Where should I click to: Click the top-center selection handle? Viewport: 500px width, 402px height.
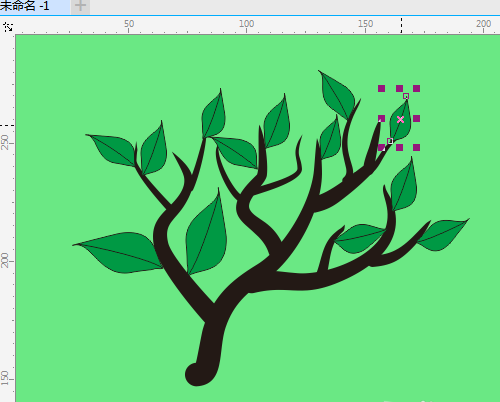[x=400, y=88]
